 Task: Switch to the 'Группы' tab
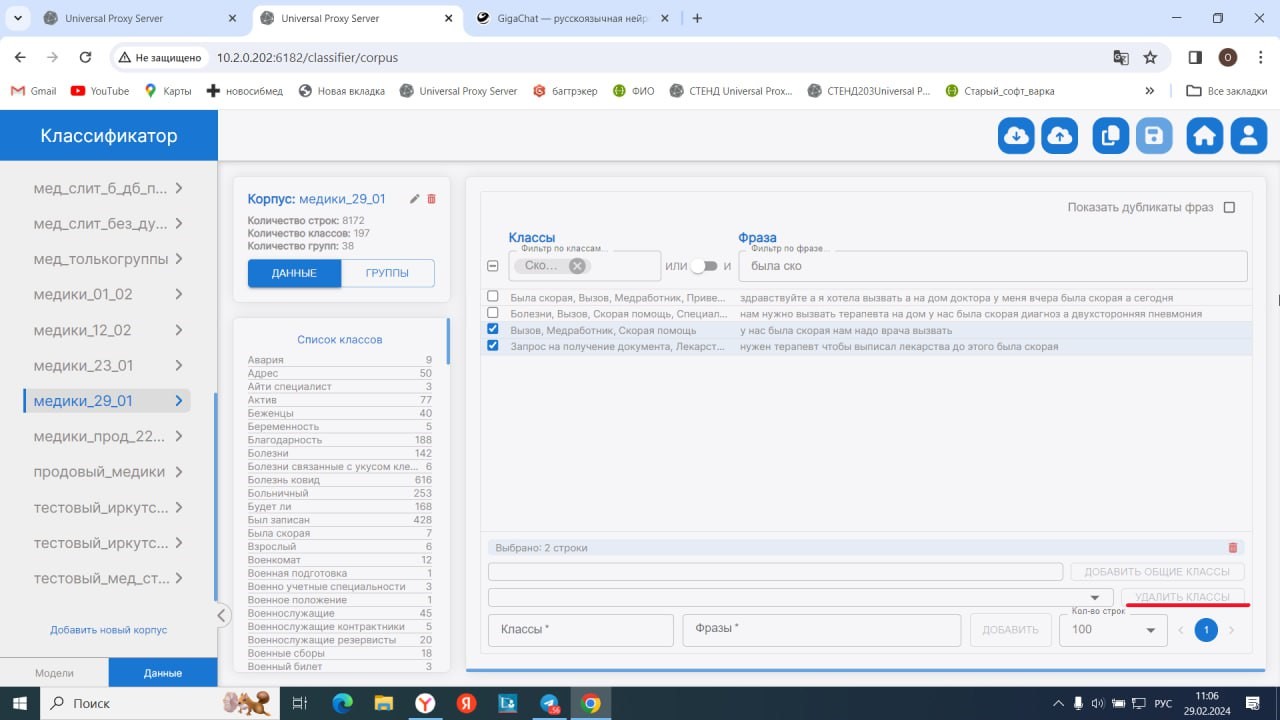tap(387, 273)
